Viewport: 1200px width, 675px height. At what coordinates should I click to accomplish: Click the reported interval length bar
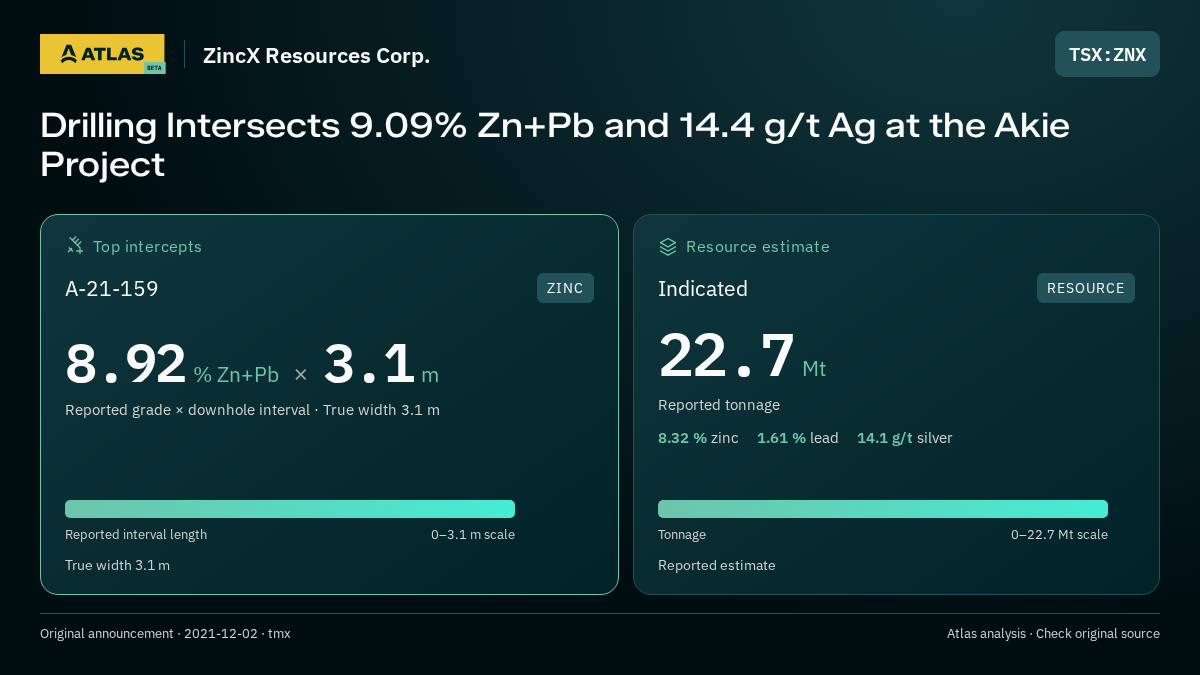[x=290, y=509]
